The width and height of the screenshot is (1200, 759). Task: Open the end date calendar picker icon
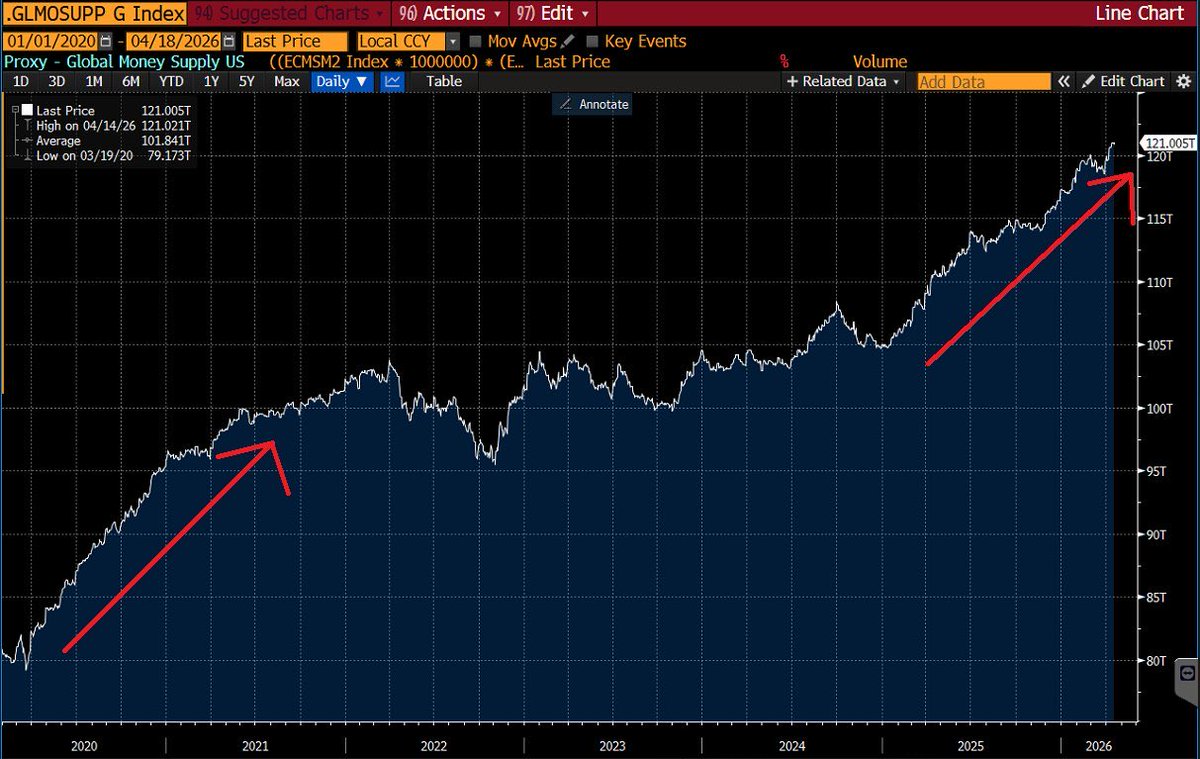click(231, 42)
